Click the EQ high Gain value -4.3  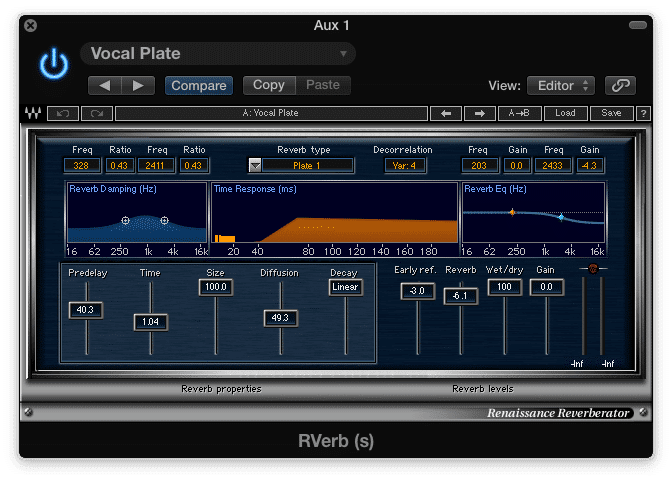coord(590,165)
